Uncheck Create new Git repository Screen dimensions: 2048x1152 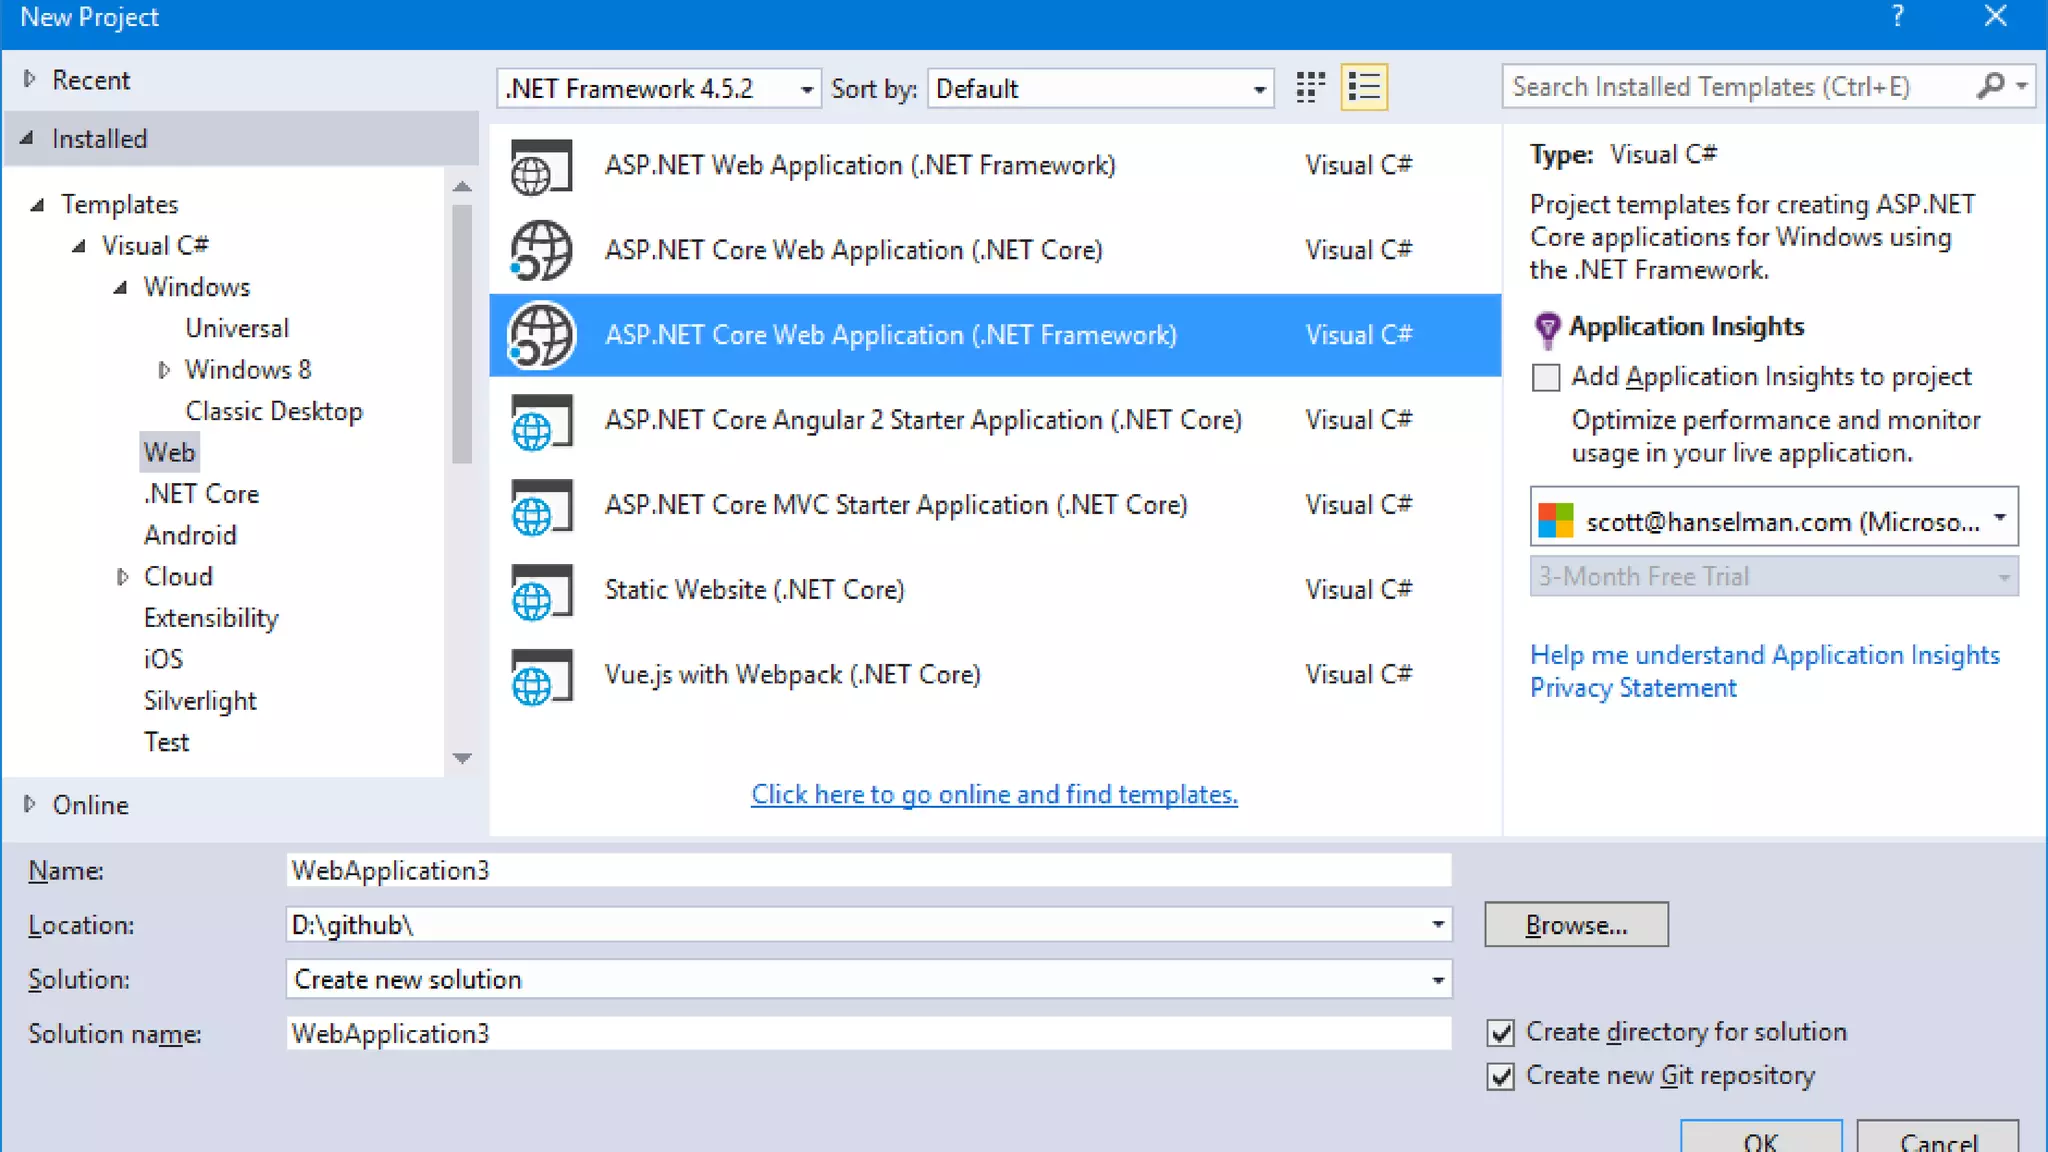point(1501,1077)
